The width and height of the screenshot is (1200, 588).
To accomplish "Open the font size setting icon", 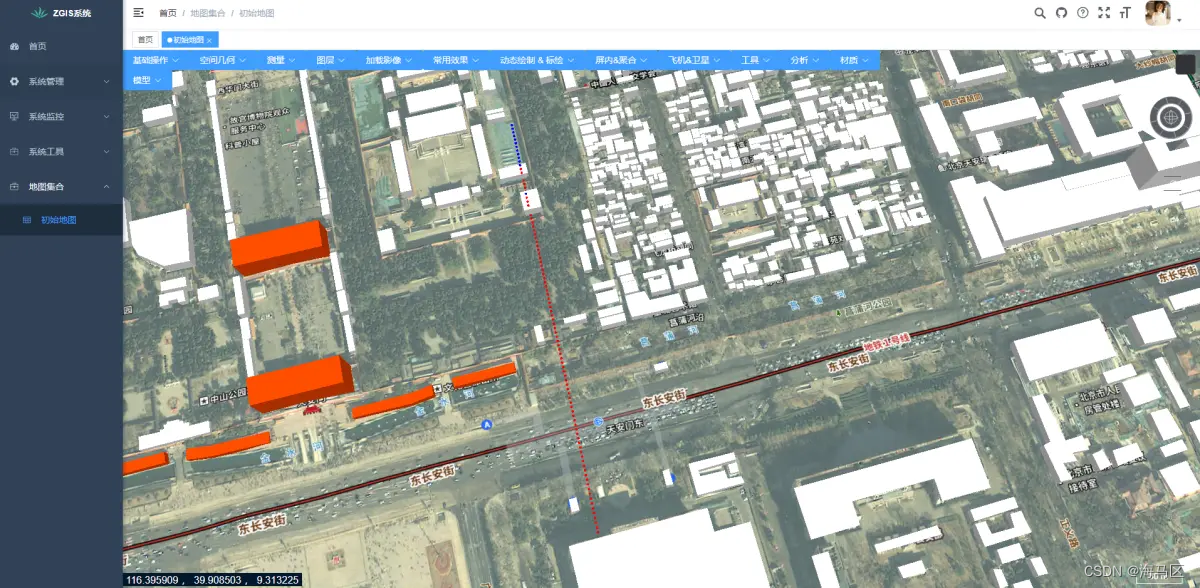I will coord(1125,13).
